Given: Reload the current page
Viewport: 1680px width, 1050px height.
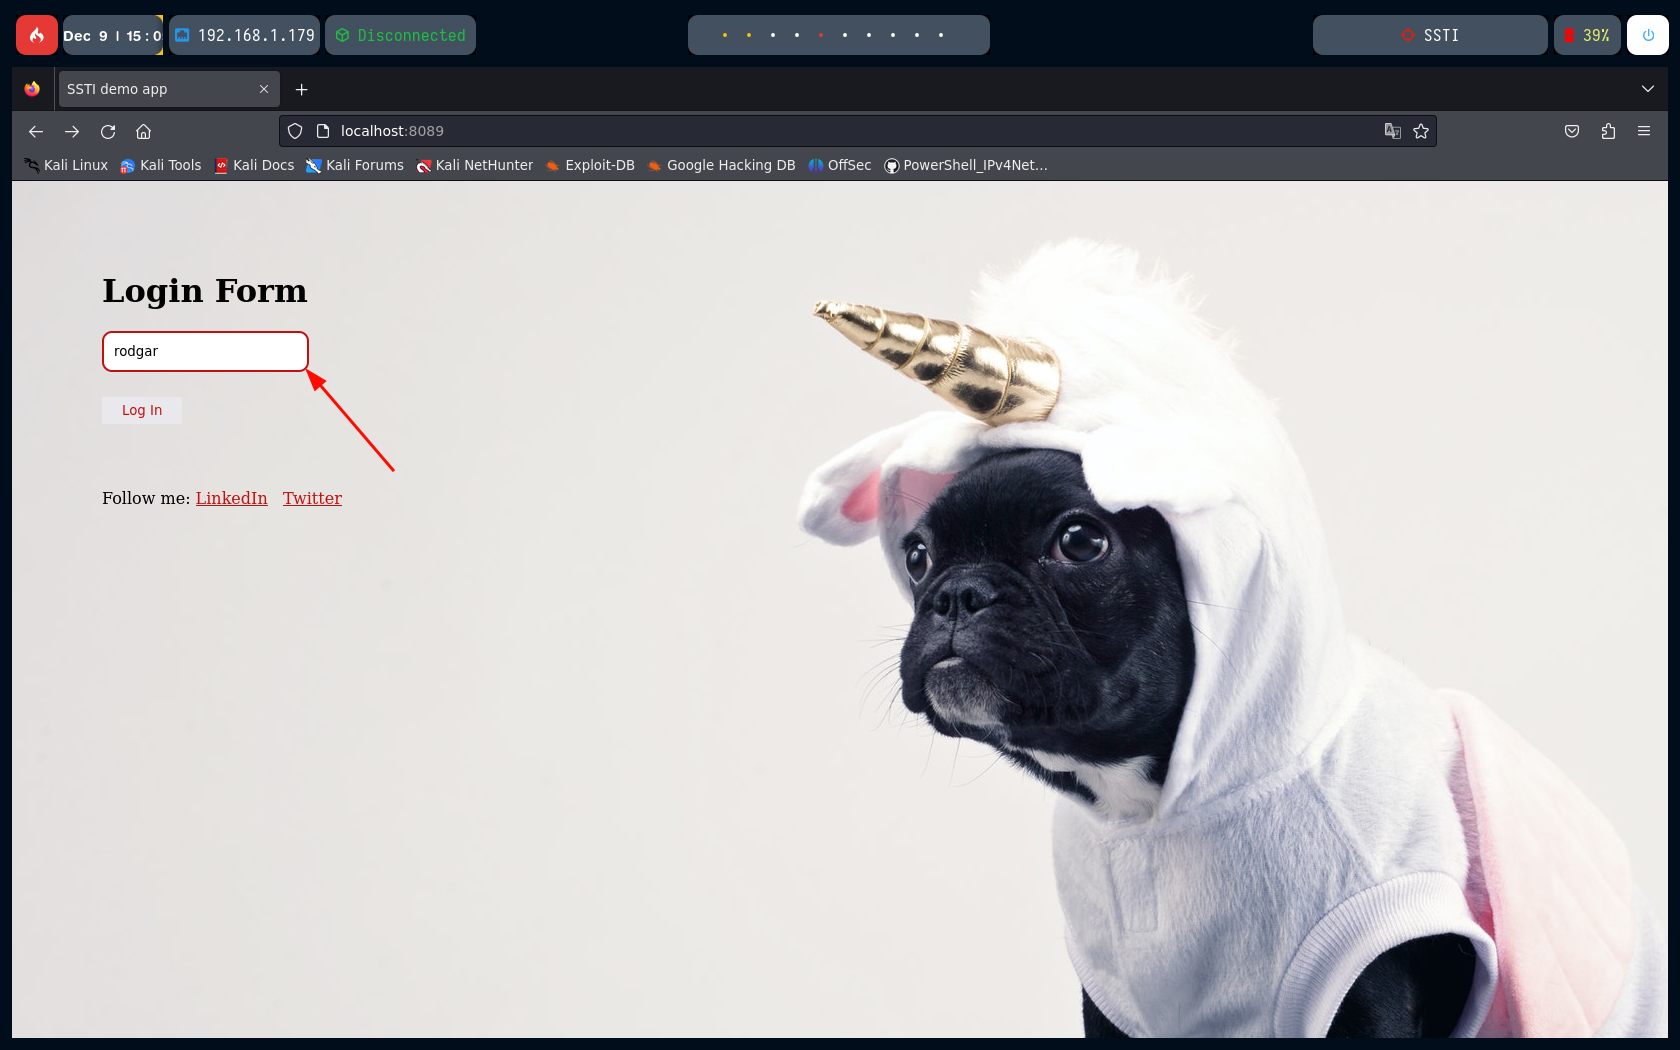Looking at the screenshot, I should 108,131.
